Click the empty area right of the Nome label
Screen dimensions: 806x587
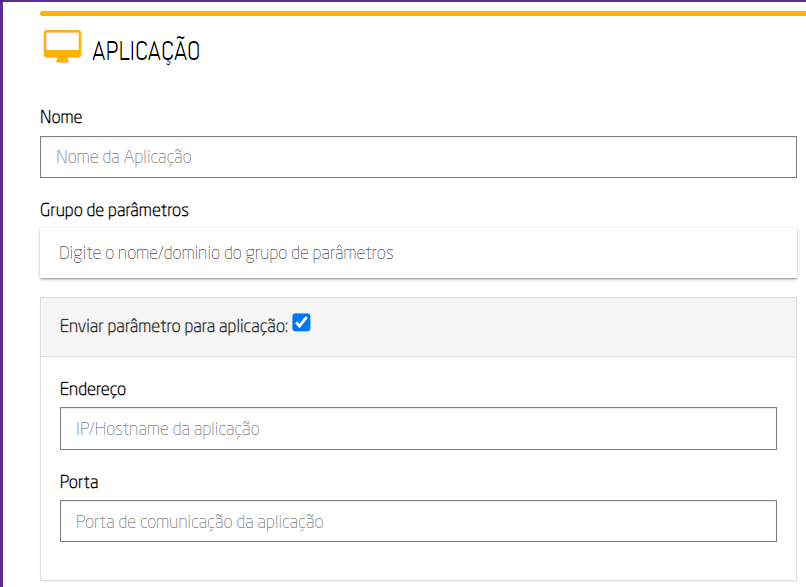click(x=400, y=117)
